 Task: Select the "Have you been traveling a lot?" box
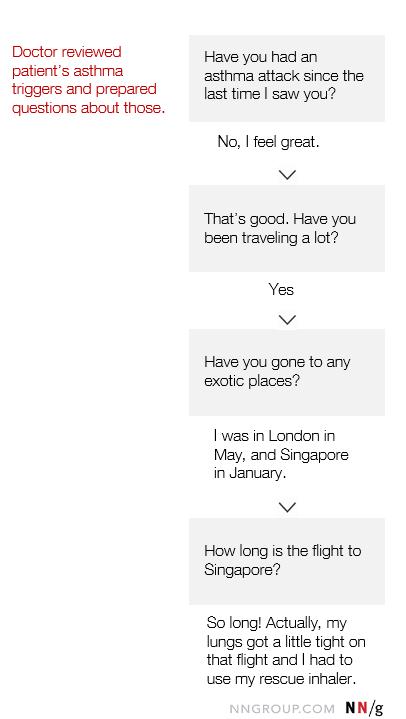coord(287,228)
